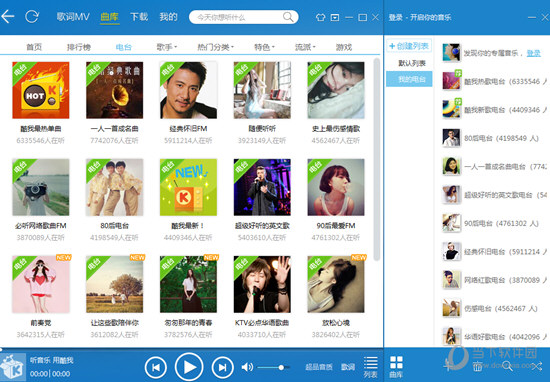The image size is (550, 382).
Task: Open the 匆匆那年的青春 radio cover
Action: click(188, 284)
